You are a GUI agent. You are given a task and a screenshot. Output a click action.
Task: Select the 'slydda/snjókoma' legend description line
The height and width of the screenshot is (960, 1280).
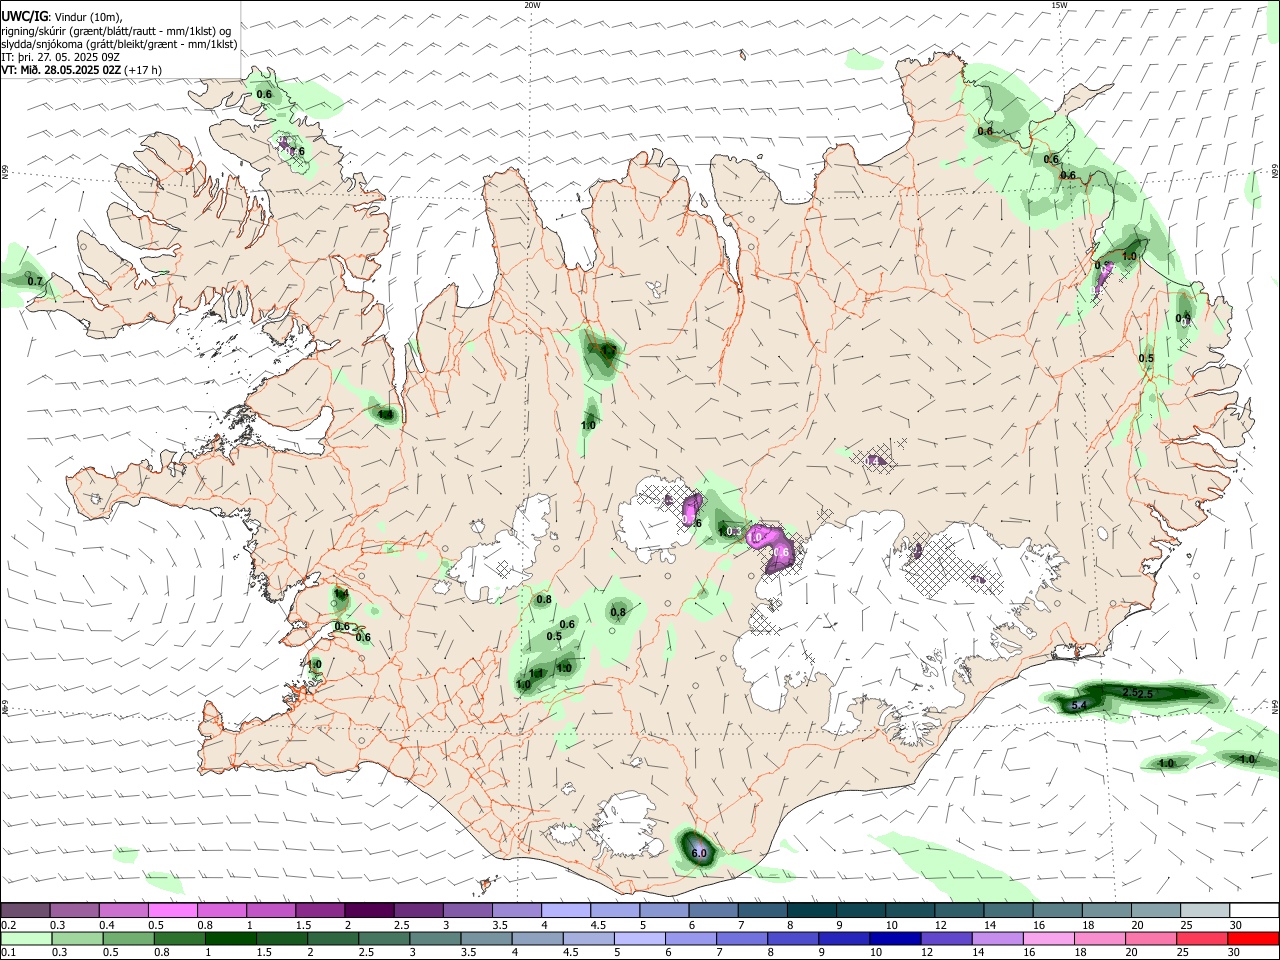119,44
